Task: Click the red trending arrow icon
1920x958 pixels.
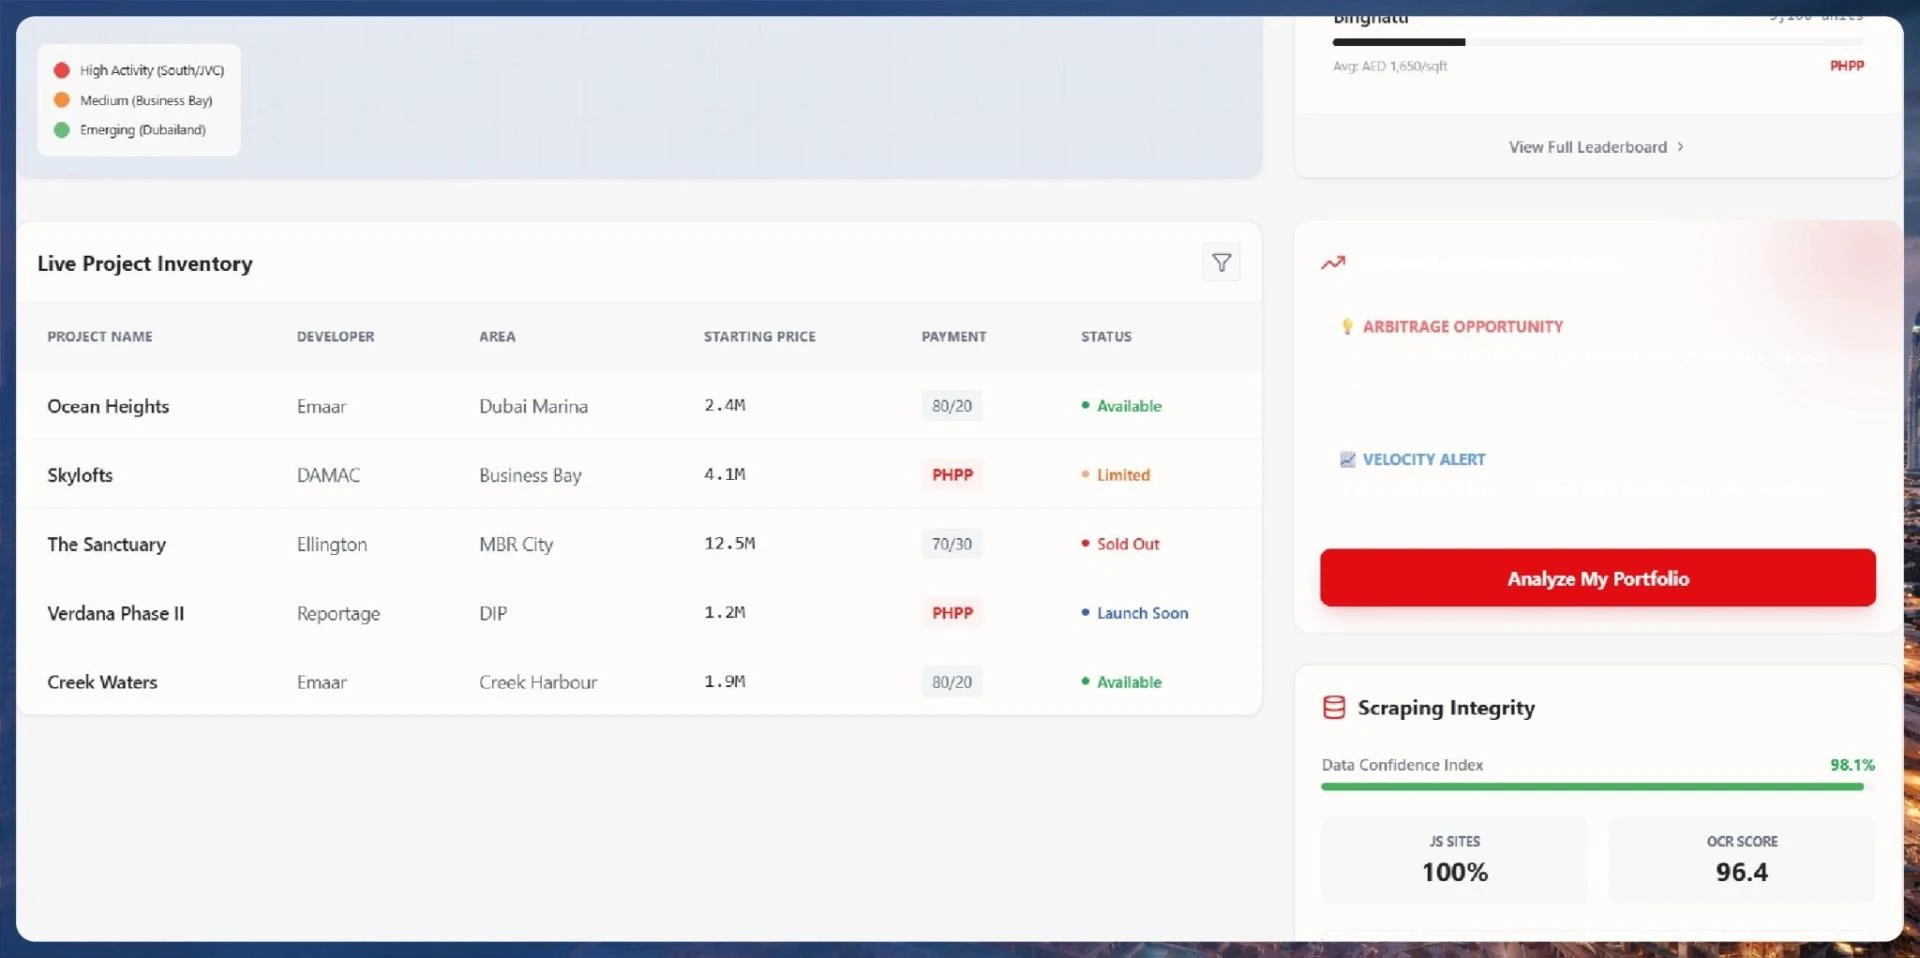Action: [x=1333, y=263]
